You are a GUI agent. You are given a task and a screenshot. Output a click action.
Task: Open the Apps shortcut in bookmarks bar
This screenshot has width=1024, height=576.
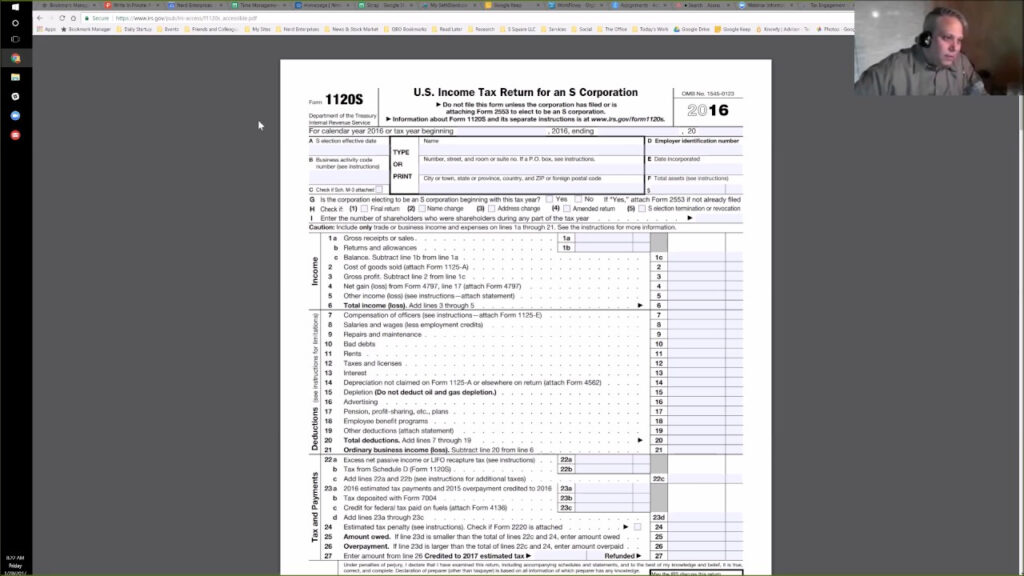(x=47, y=29)
